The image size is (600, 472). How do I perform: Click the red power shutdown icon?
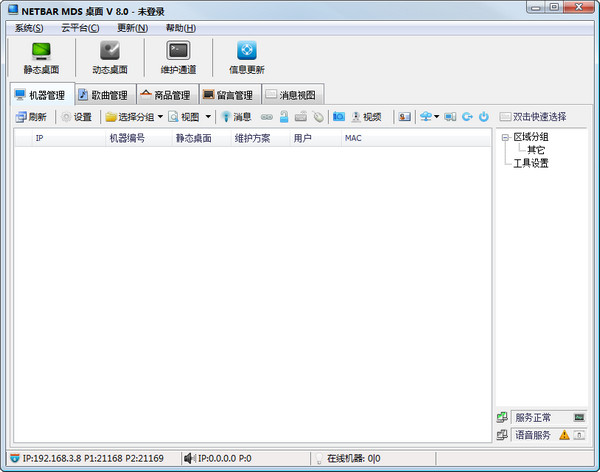(x=484, y=117)
